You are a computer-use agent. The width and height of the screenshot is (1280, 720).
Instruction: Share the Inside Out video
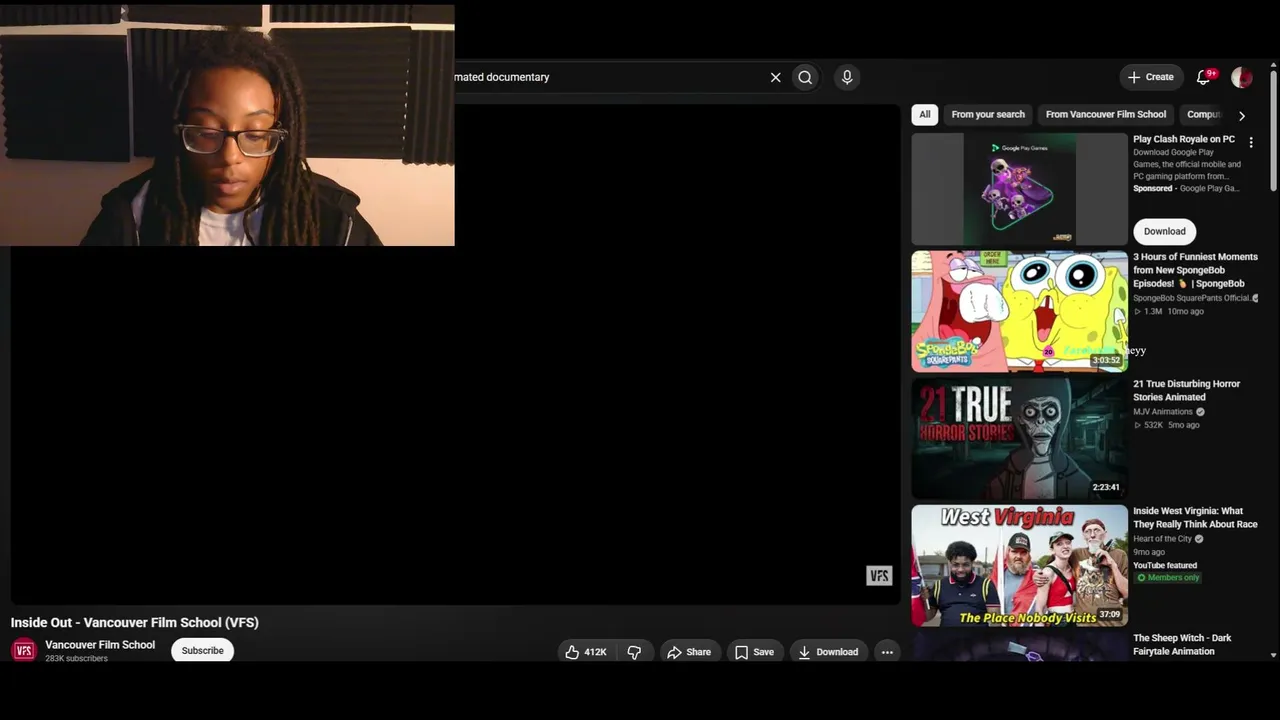(689, 652)
